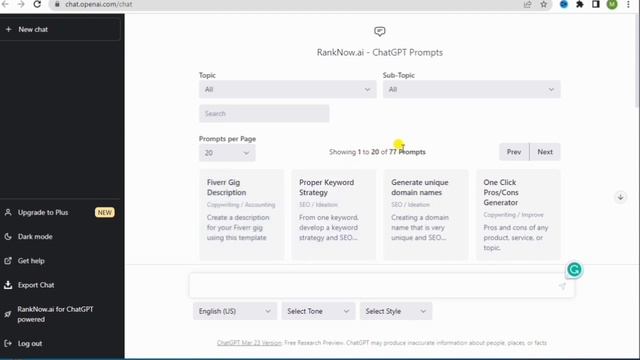640x360 pixels.
Task: Start a New chat from the sidebar
Action: pyautogui.click(x=60, y=29)
